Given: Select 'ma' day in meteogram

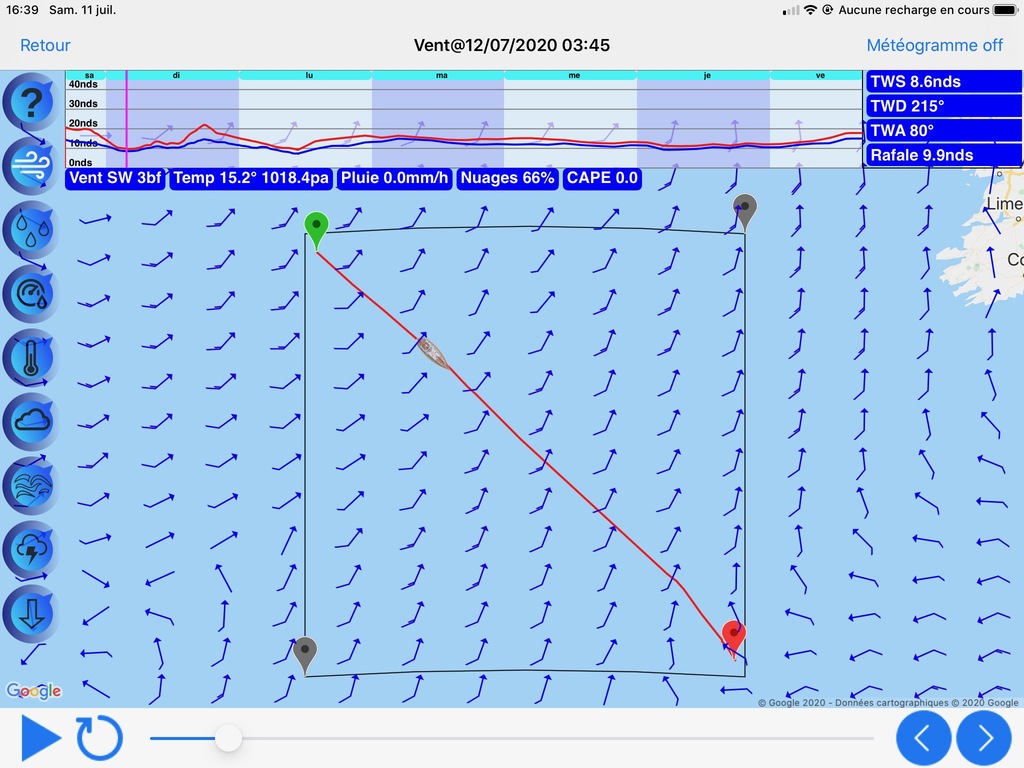Looking at the screenshot, I should (x=441, y=76).
